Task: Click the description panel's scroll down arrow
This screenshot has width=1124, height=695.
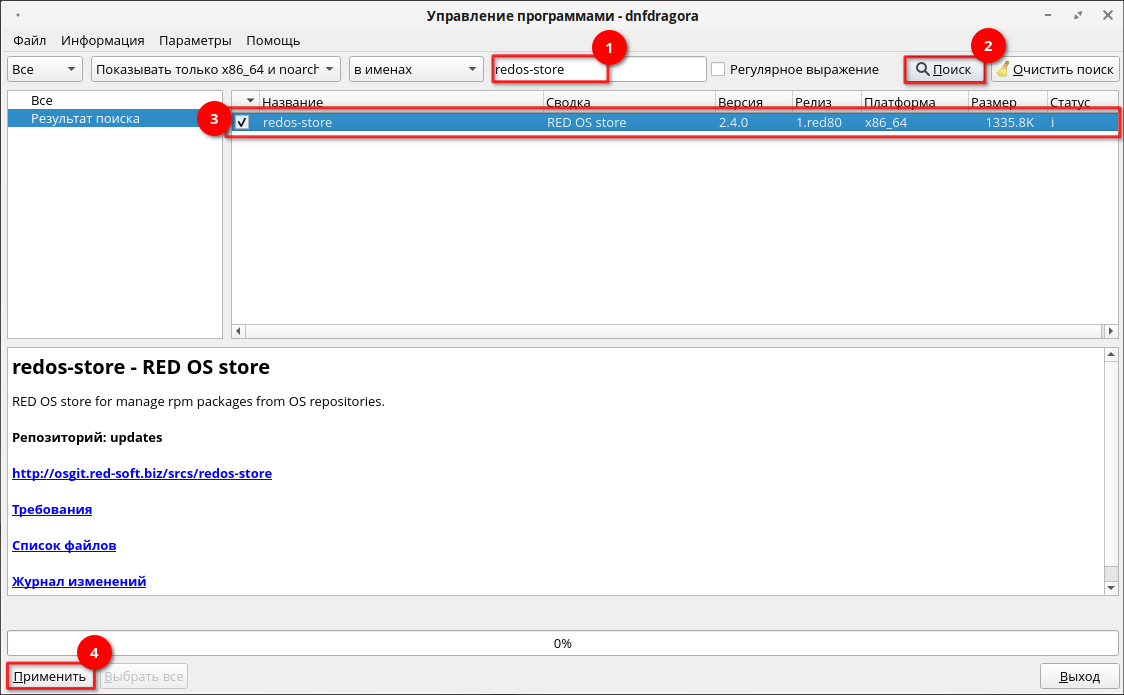Action: [x=1110, y=588]
